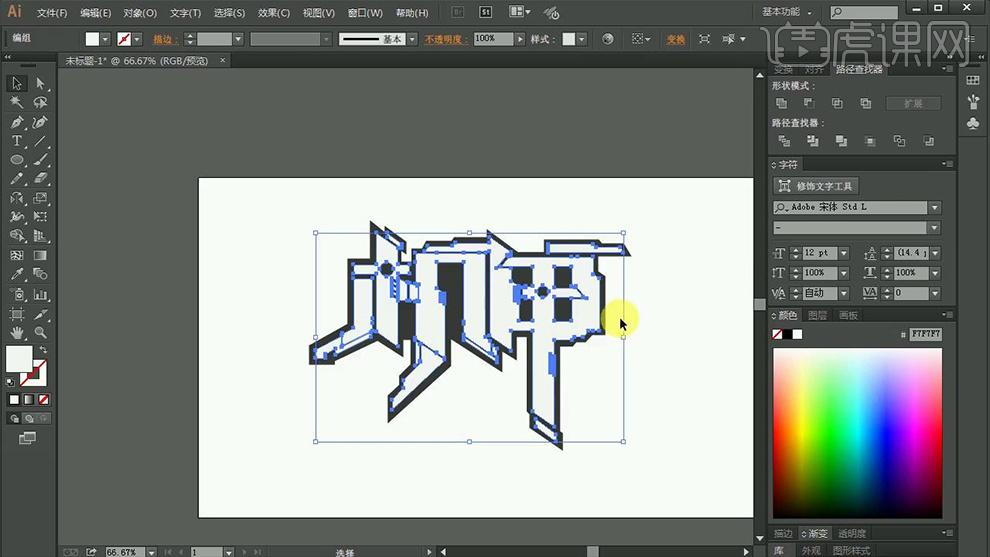Expand the font size 12 pt dropdown
The height and width of the screenshot is (557, 990).
click(844, 253)
